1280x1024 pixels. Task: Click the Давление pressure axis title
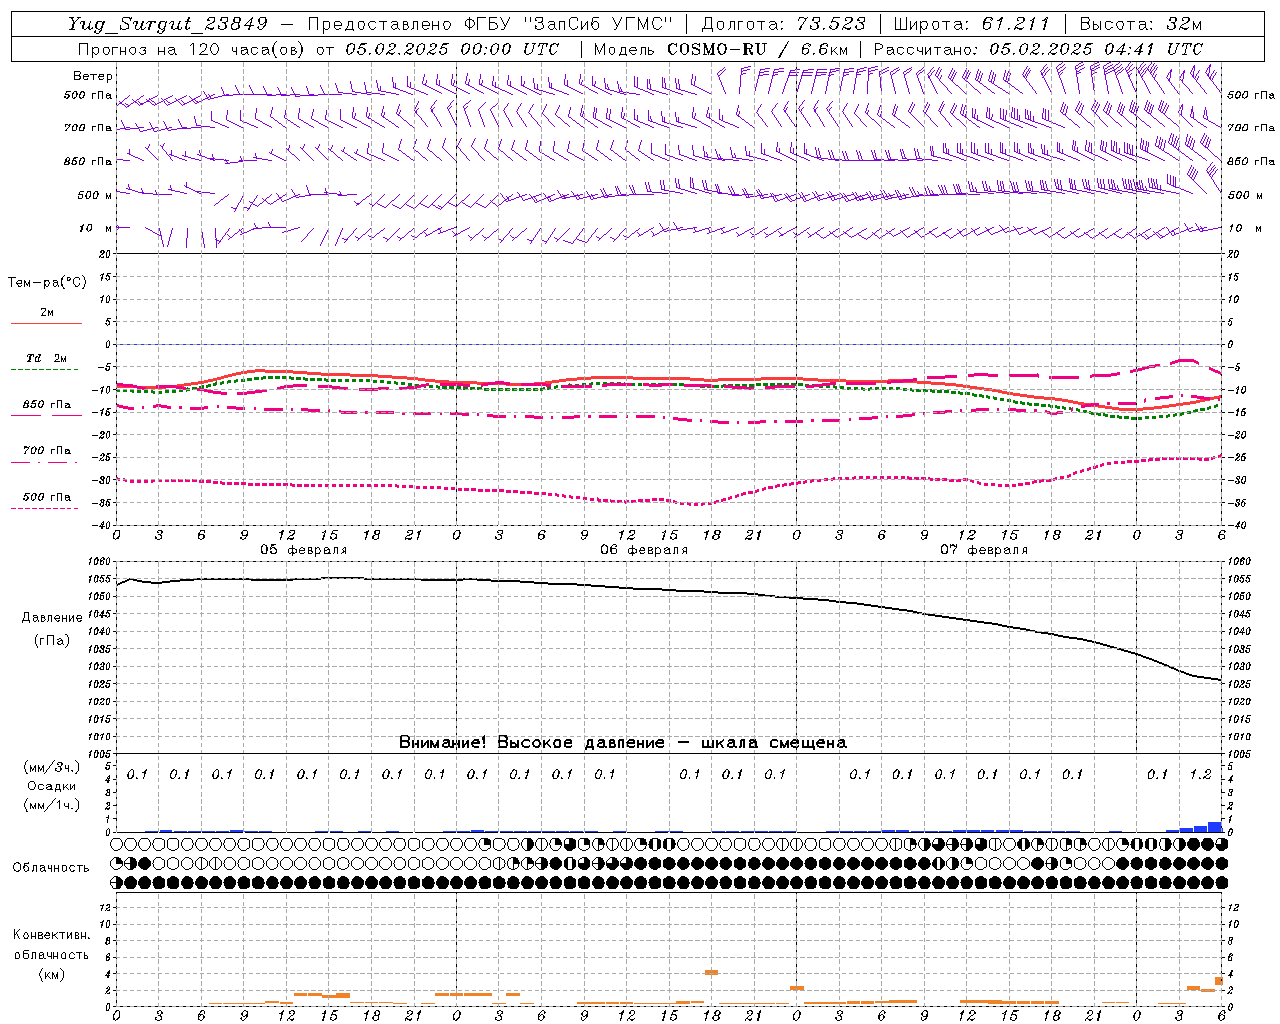point(52,618)
